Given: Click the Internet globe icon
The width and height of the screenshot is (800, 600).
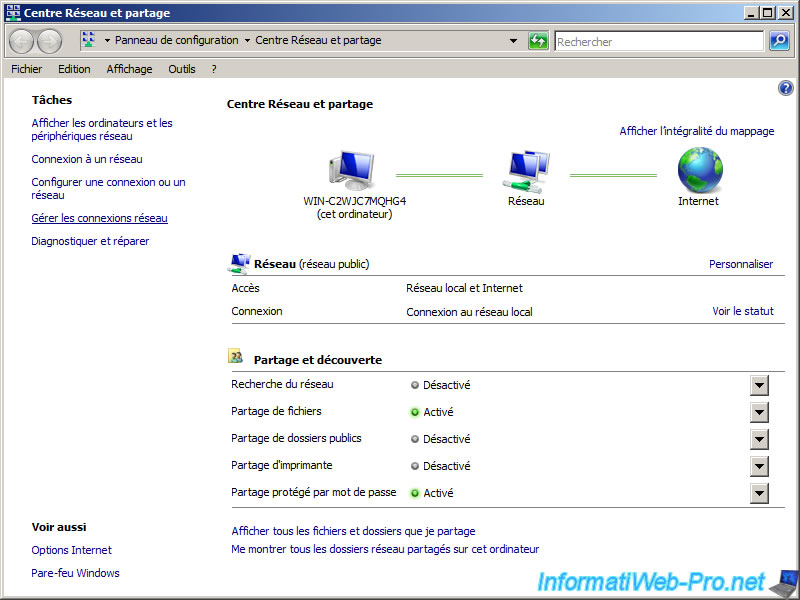Looking at the screenshot, I should [x=699, y=168].
